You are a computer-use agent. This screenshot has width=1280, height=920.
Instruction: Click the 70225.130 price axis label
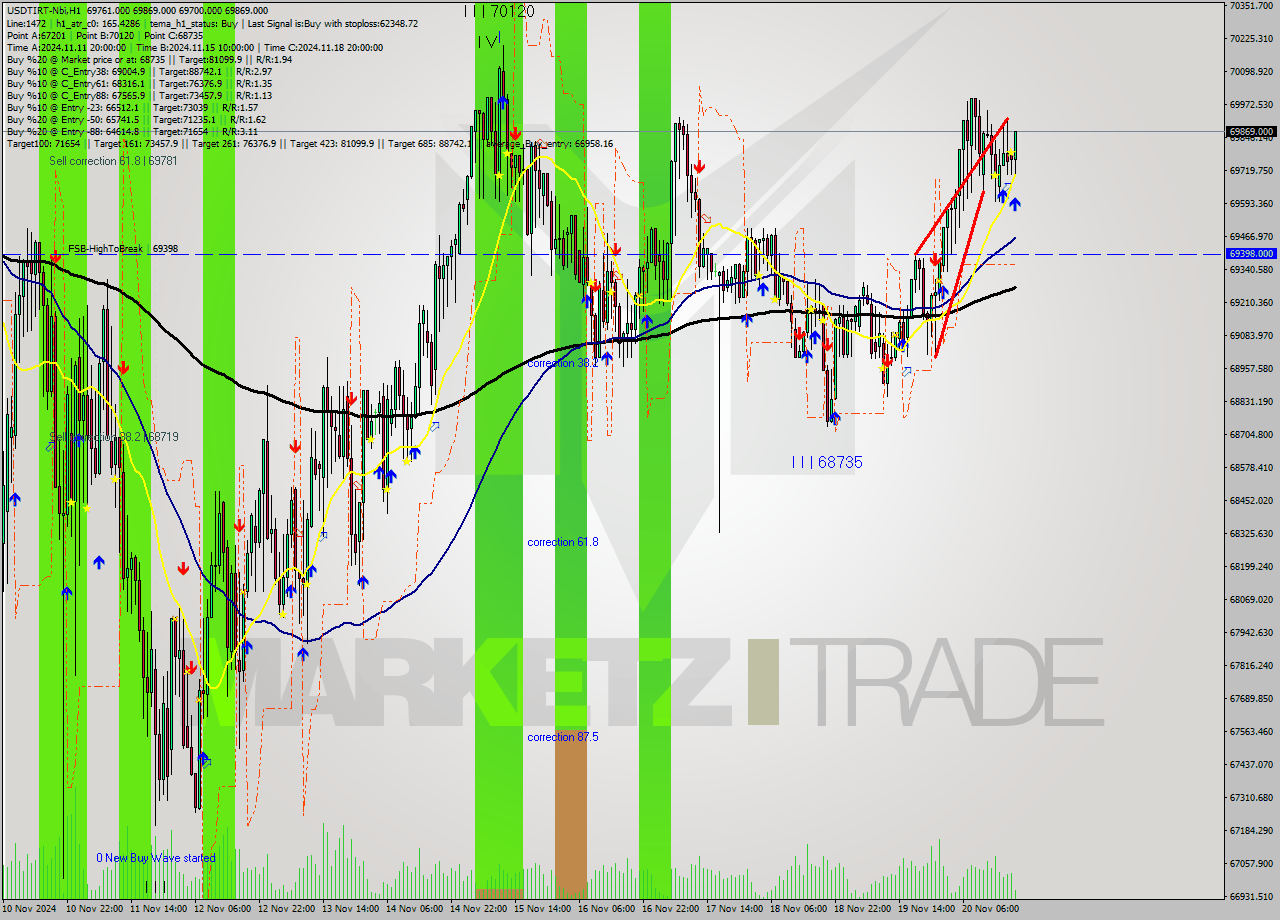click(1251, 38)
